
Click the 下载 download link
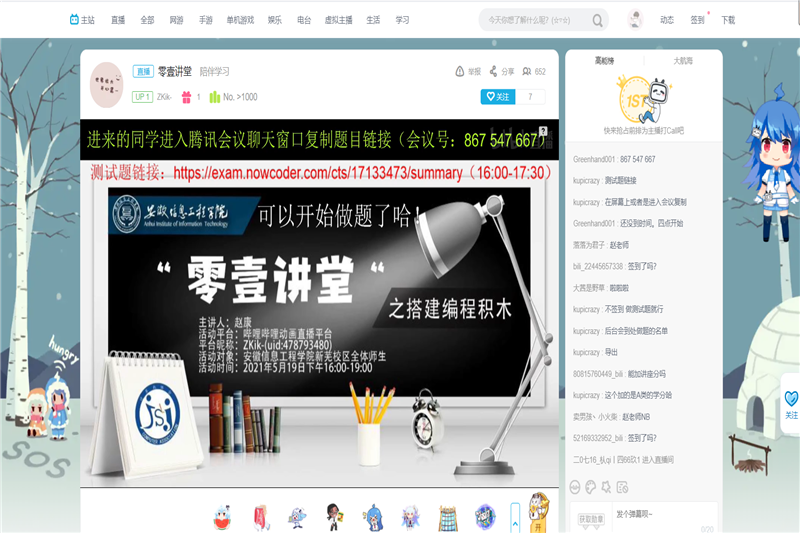(x=728, y=19)
